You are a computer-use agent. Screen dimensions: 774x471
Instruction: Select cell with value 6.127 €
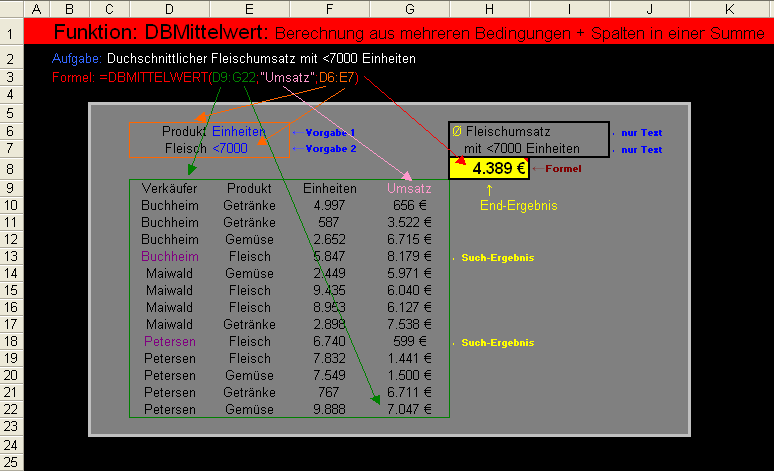point(409,308)
